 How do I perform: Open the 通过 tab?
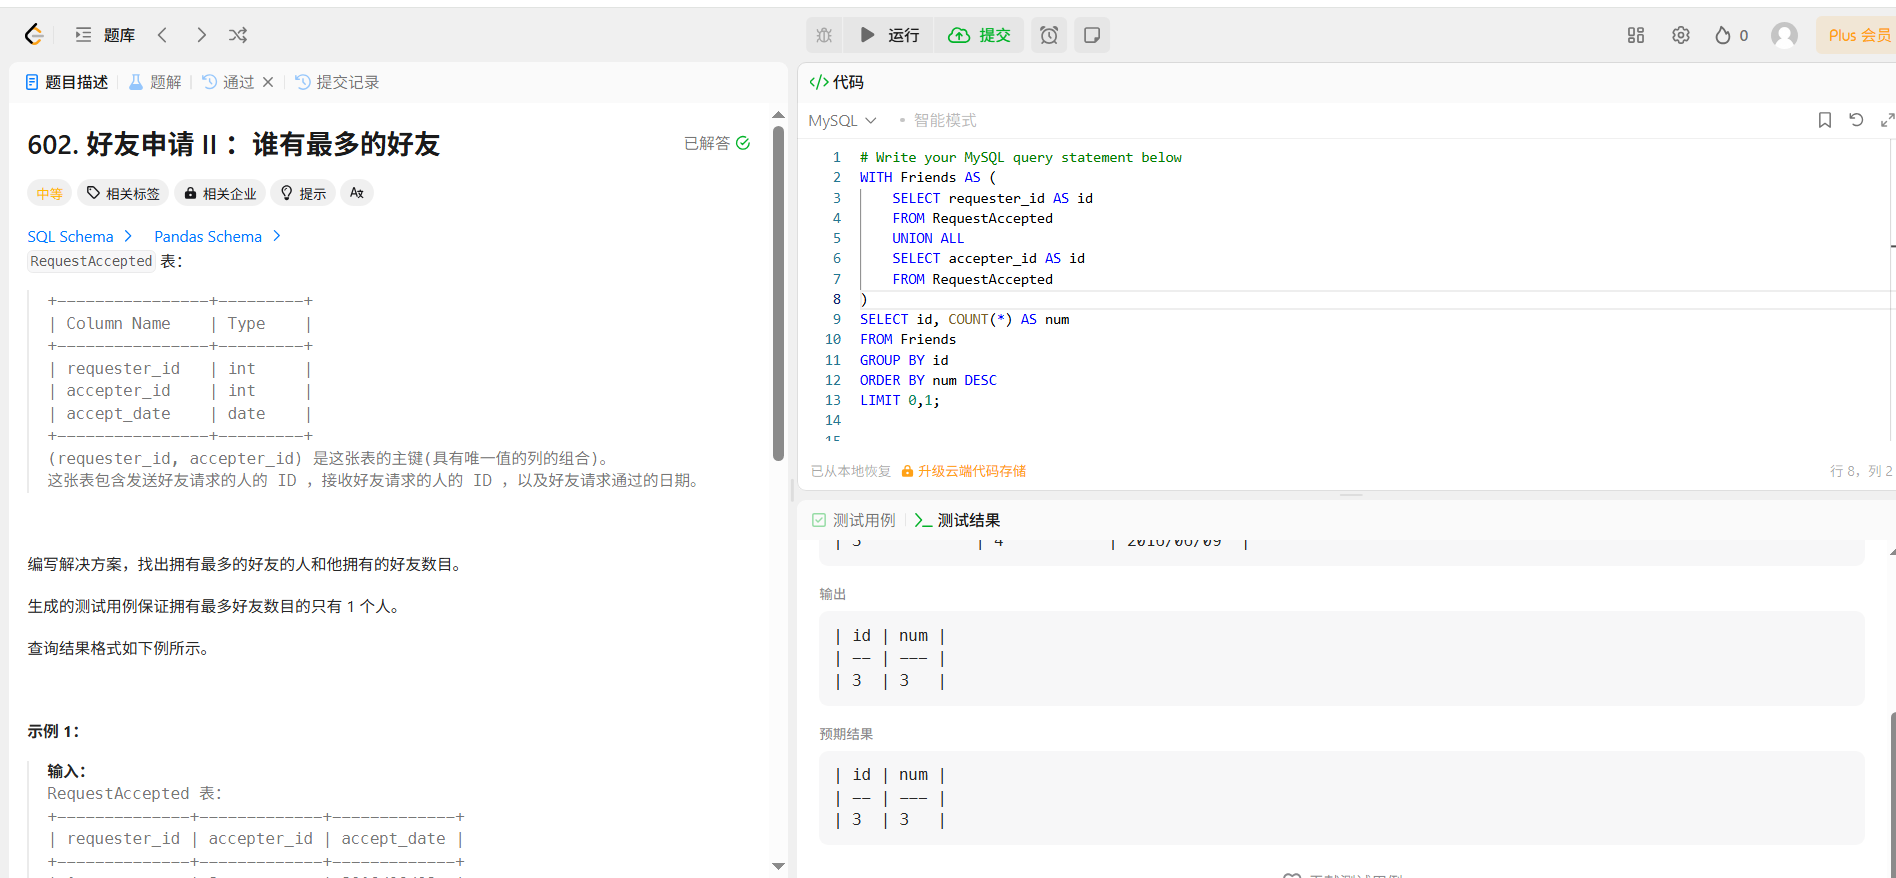click(x=228, y=82)
